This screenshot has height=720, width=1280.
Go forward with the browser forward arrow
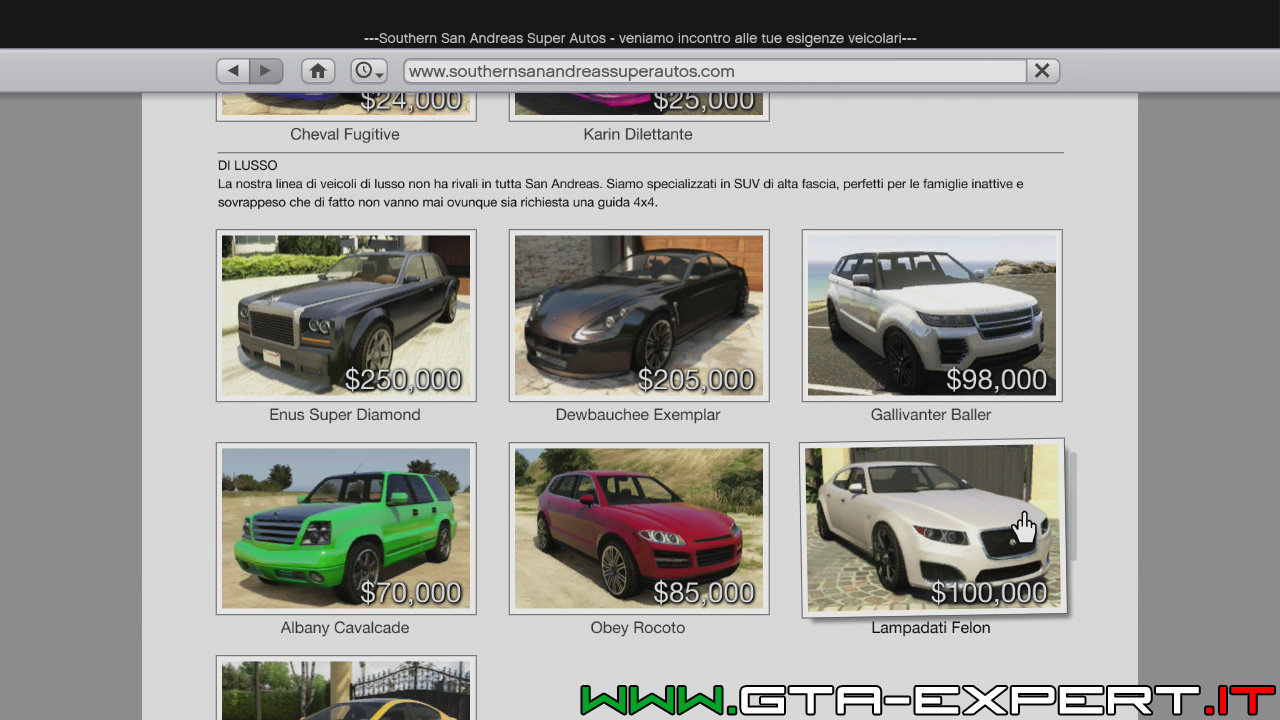266,71
